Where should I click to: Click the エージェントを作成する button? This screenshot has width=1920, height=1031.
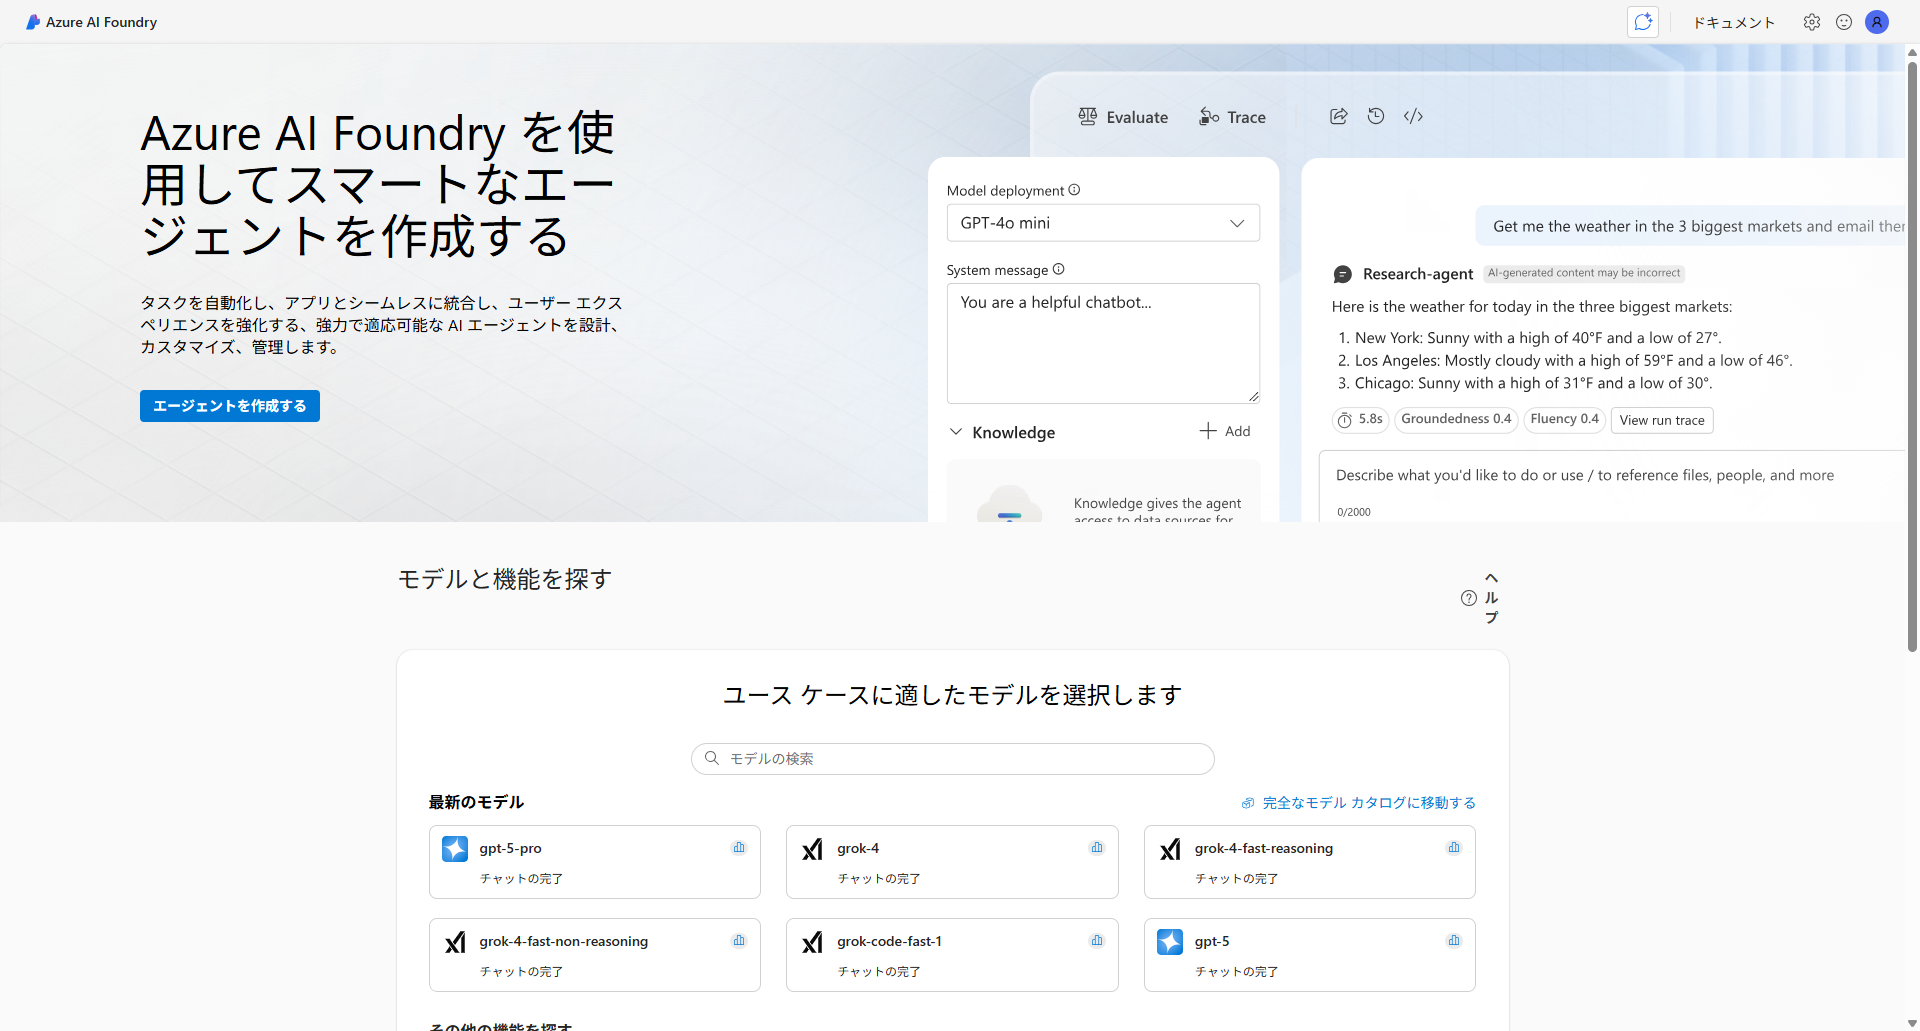(229, 406)
